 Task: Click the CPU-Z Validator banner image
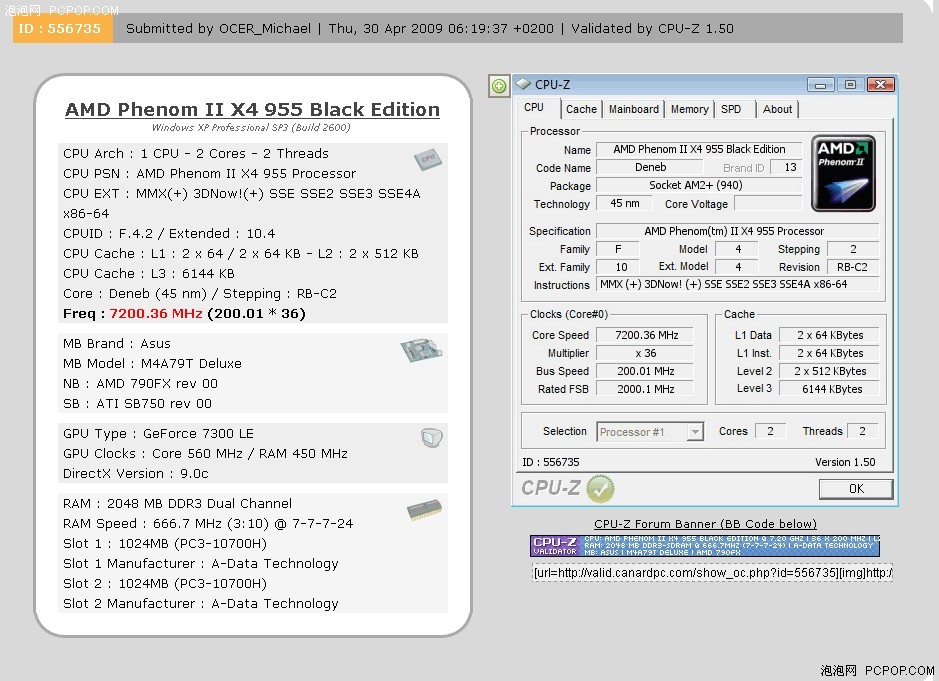[x=705, y=546]
